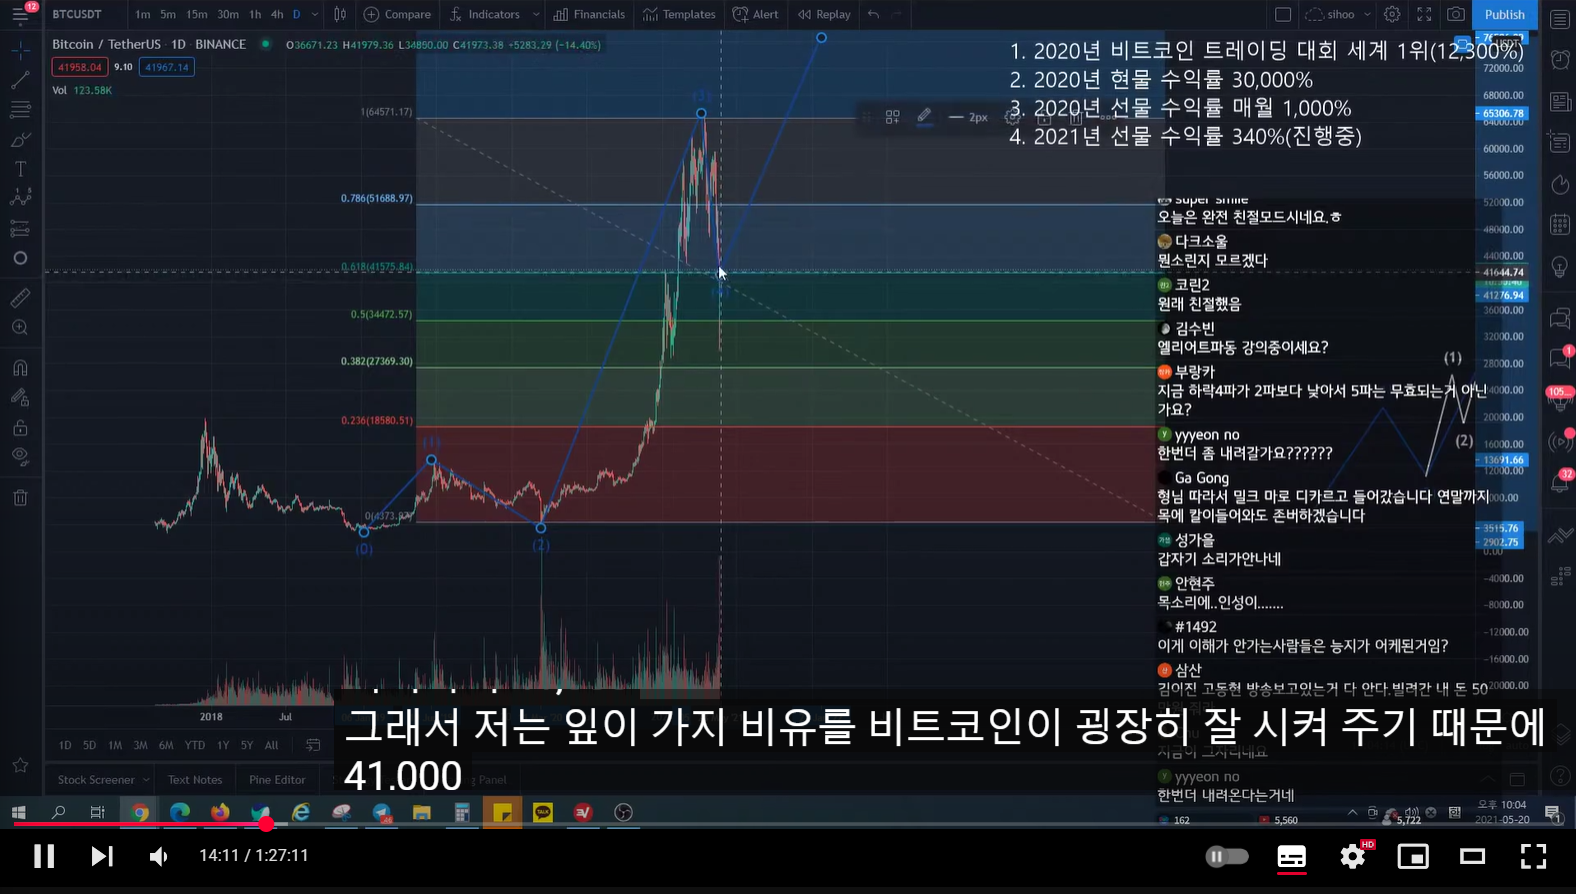Open the Text Notes tab
Viewport: 1576px width, 894px height.
click(195, 780)
